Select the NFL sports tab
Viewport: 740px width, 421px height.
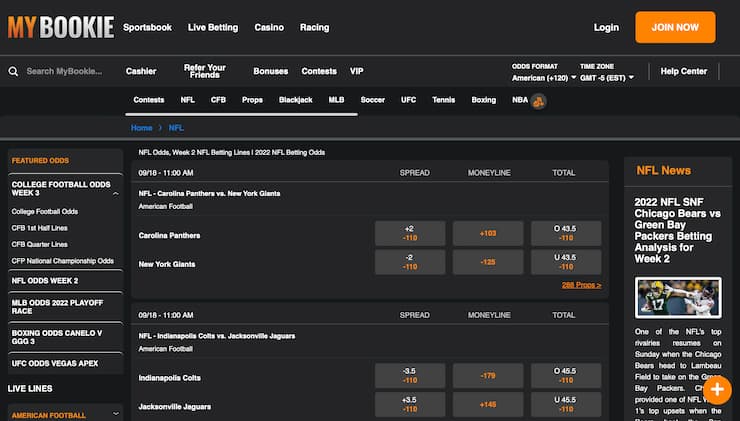tap(187, 100)
